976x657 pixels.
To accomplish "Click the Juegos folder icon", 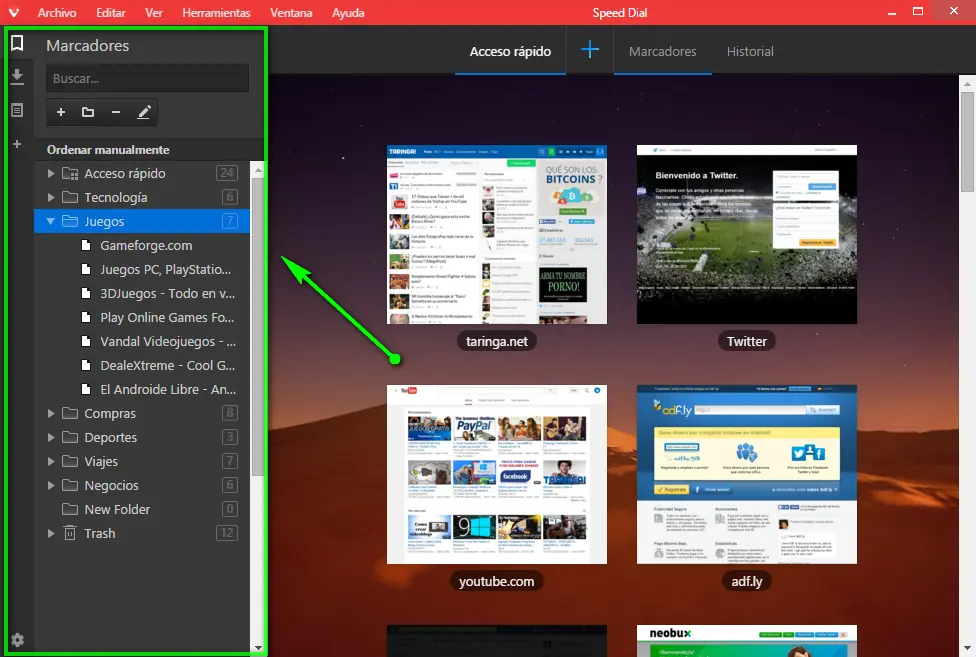I will pos(70,221).
